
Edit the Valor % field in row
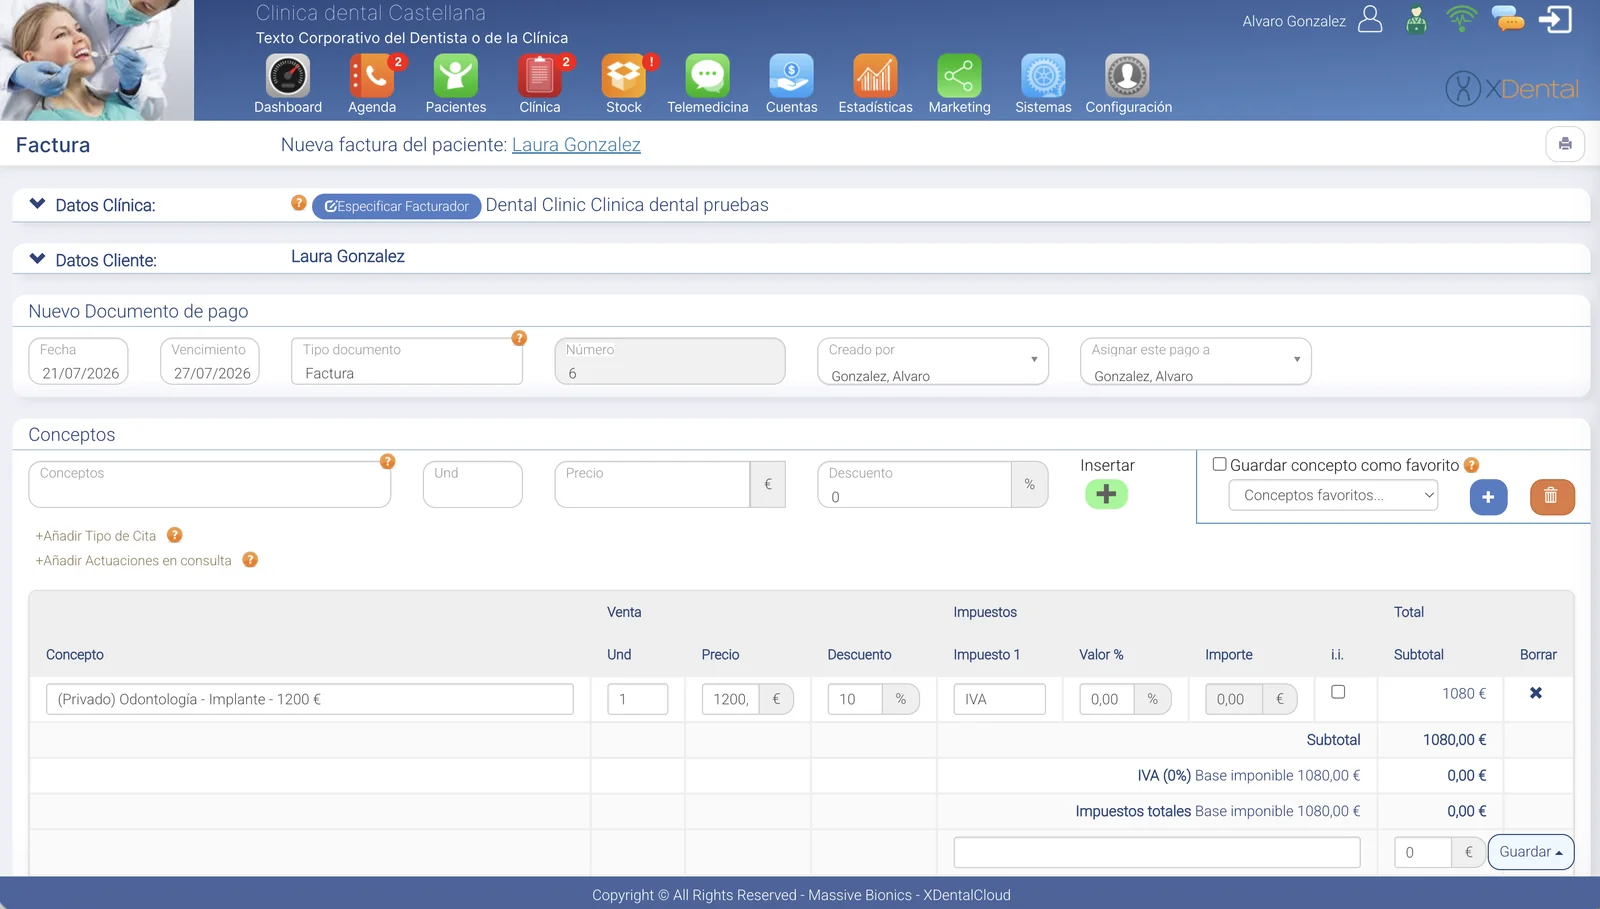pyautogui.click(x=1107, y=699)
